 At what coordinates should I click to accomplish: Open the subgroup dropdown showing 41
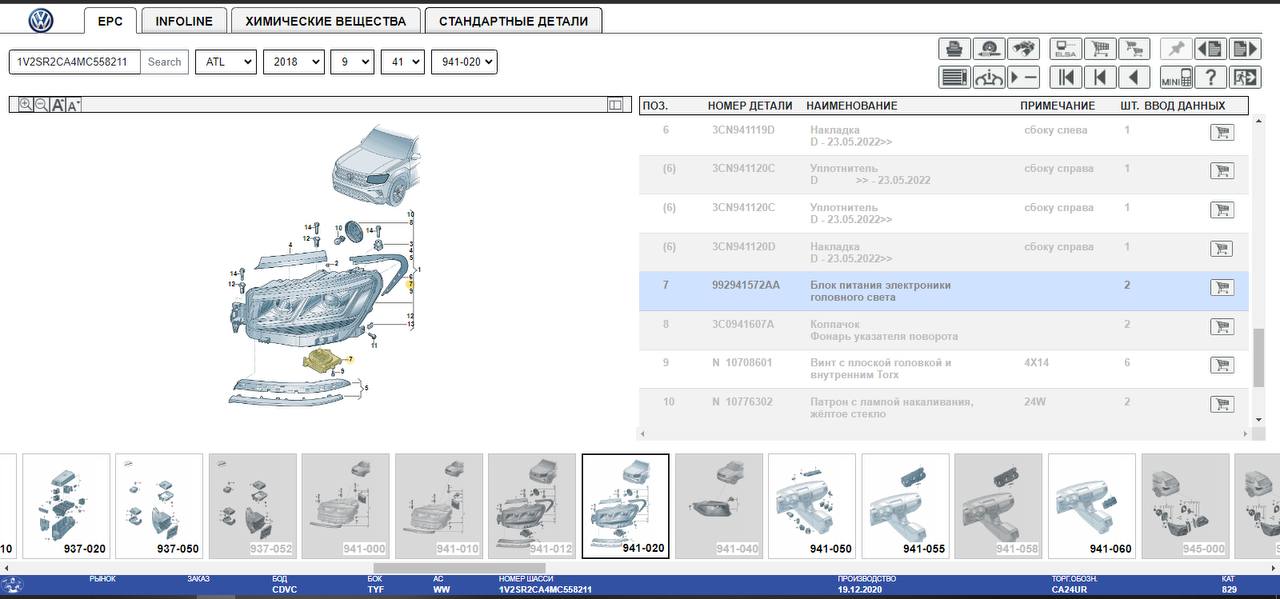pos(403,62)
